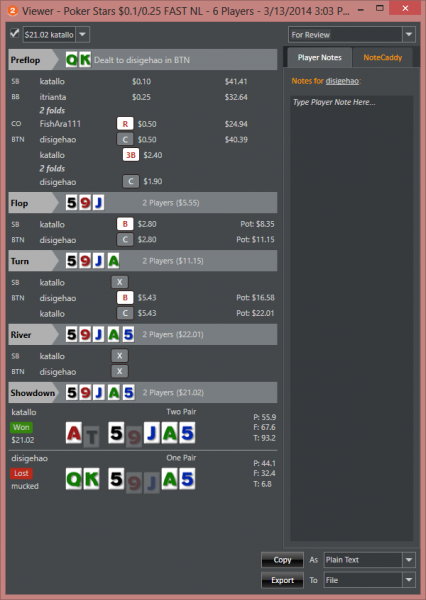
Task: Click the HoldemManager app icon in title bar
Action: click(x=13, y=11)
